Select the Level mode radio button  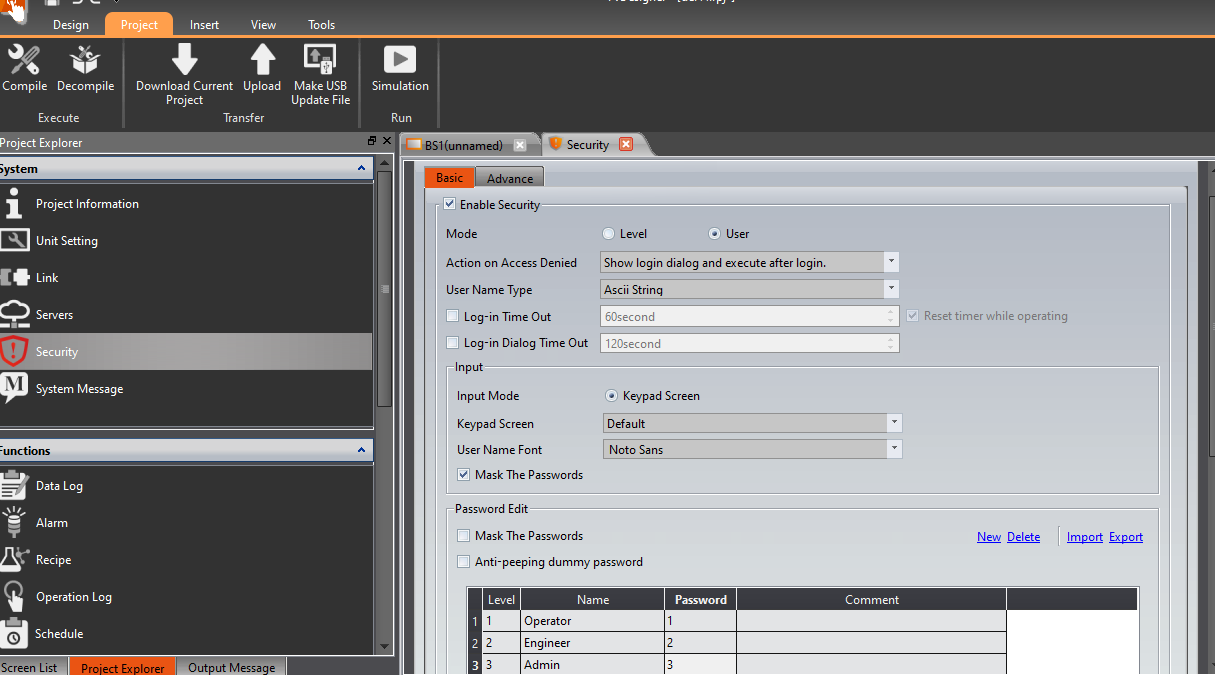point(609,234)
